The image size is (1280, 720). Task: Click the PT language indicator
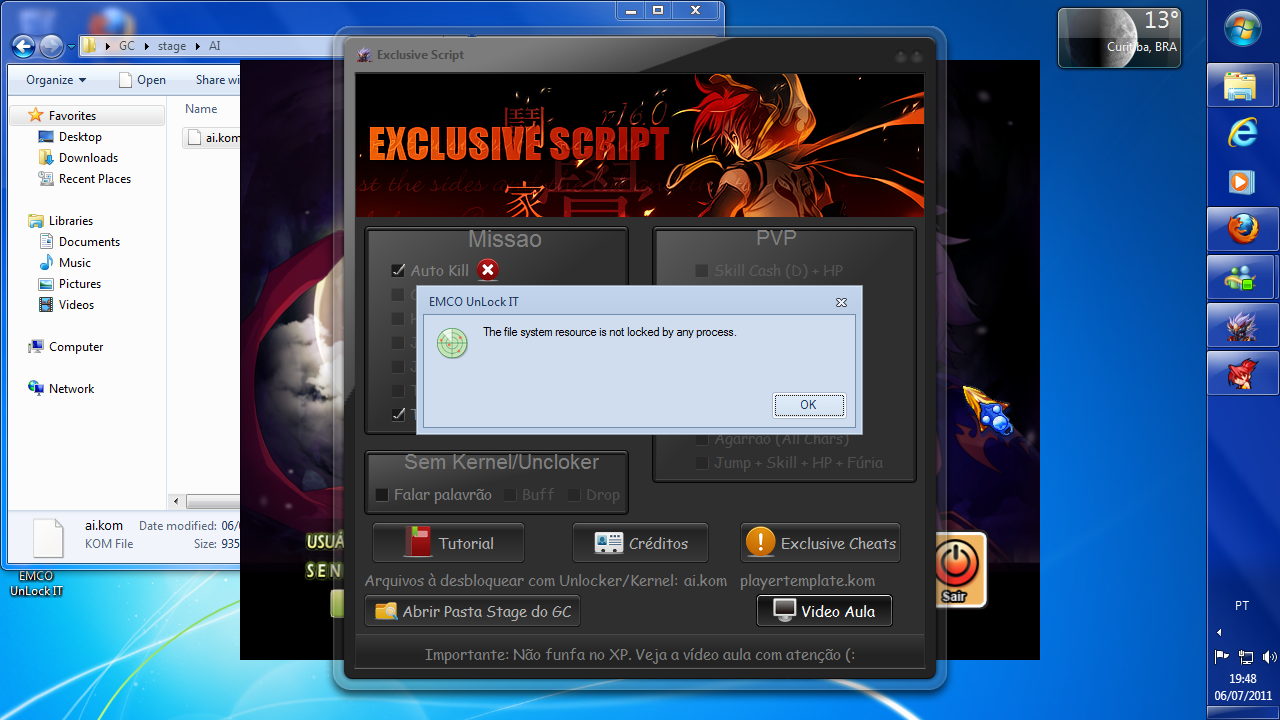(1242, 606)
